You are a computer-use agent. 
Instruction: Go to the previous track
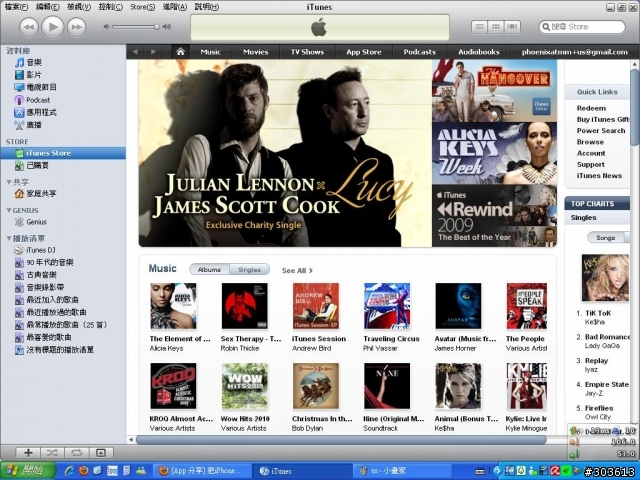[29, 27]
